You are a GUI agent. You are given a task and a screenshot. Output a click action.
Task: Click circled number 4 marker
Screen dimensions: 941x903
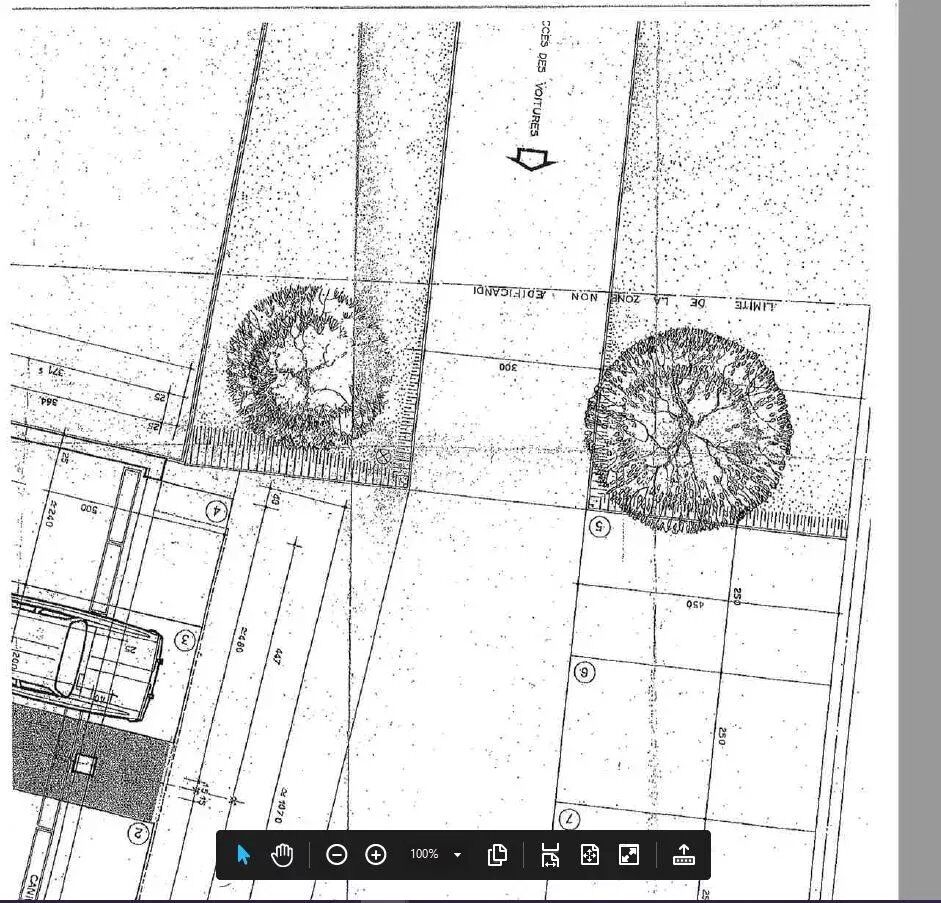(x=216, y=511)
